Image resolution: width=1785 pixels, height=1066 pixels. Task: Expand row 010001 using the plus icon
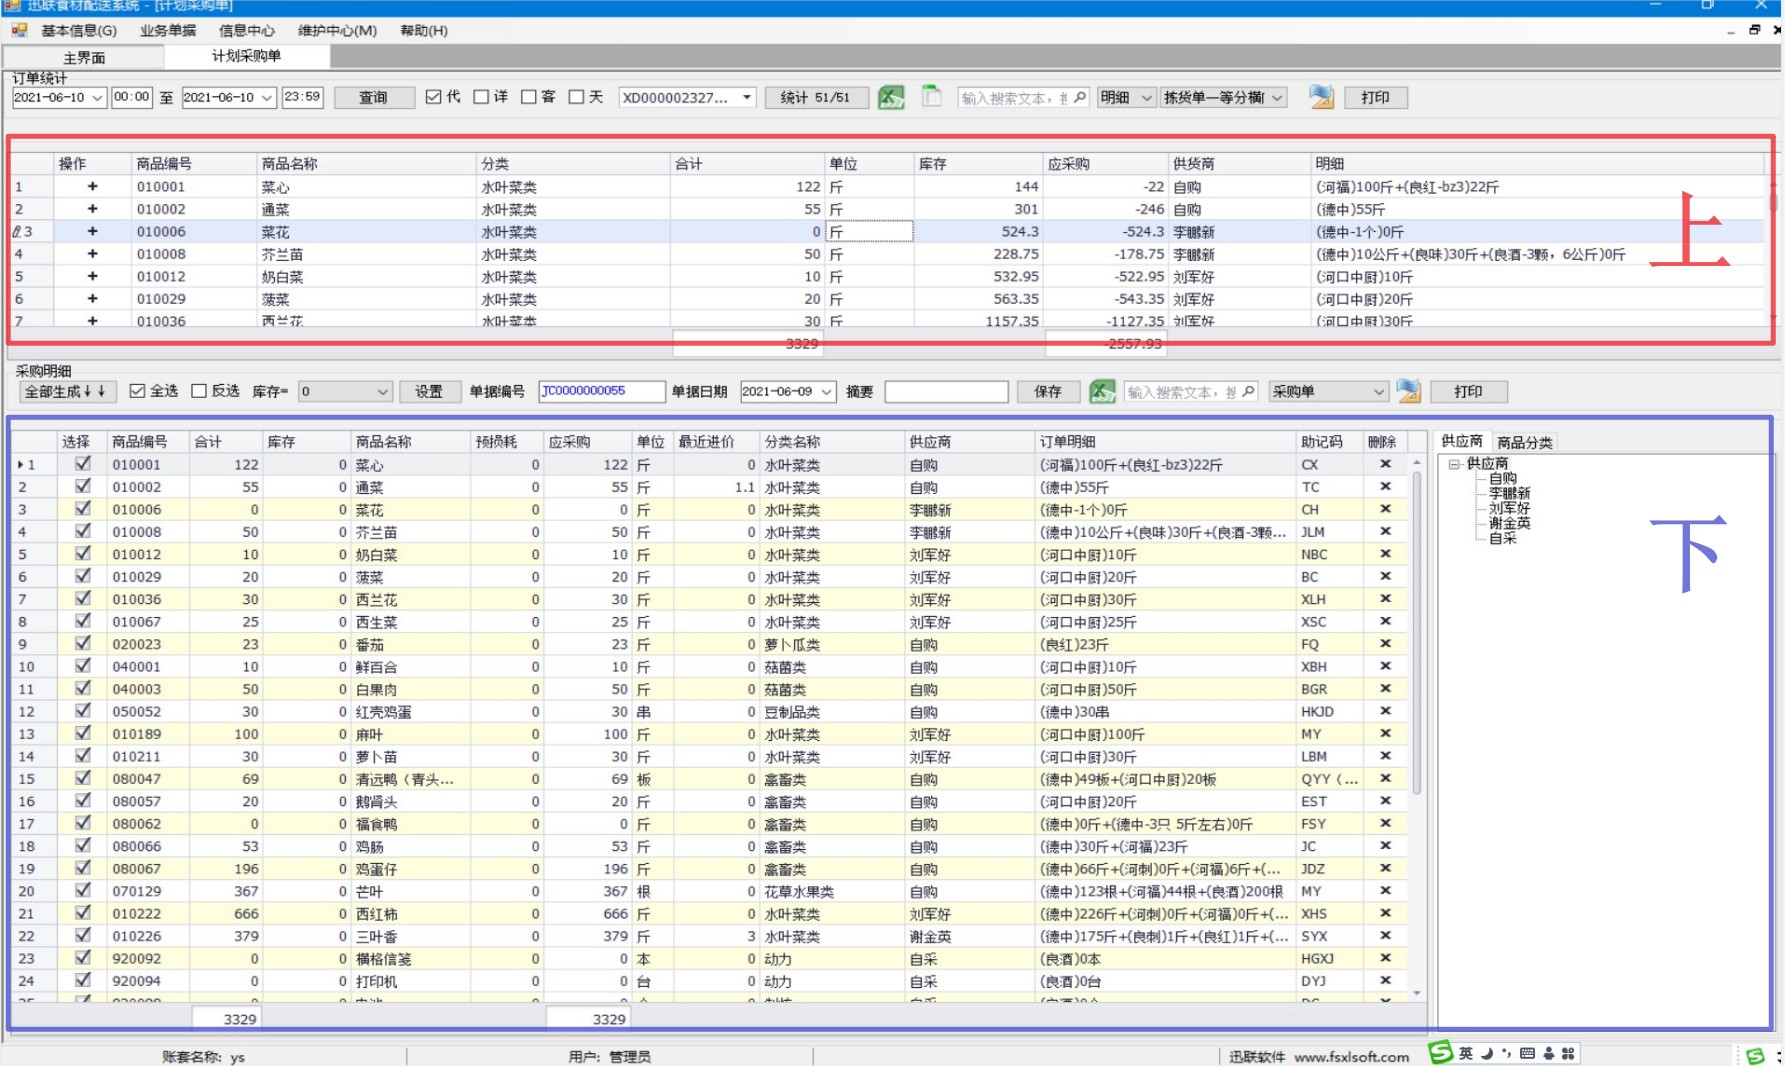[92, 186]
